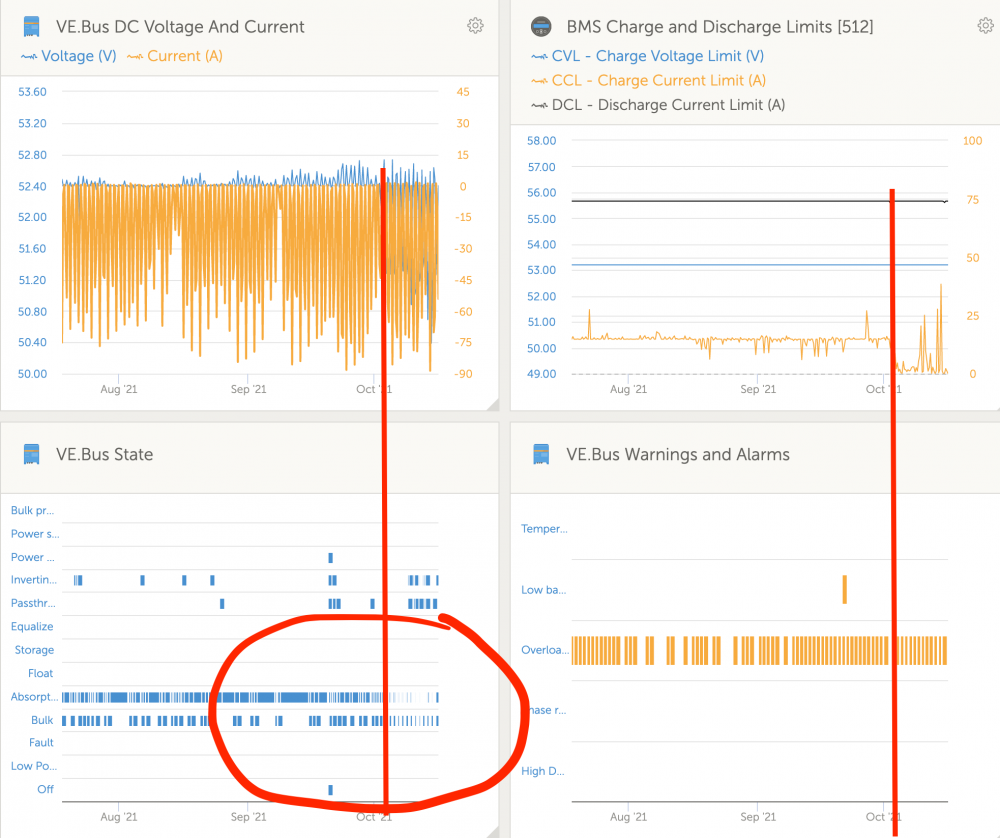This screenshot has height=838, width=1000.
Task: Select the Bulk state row label
Action: point(42,720)
